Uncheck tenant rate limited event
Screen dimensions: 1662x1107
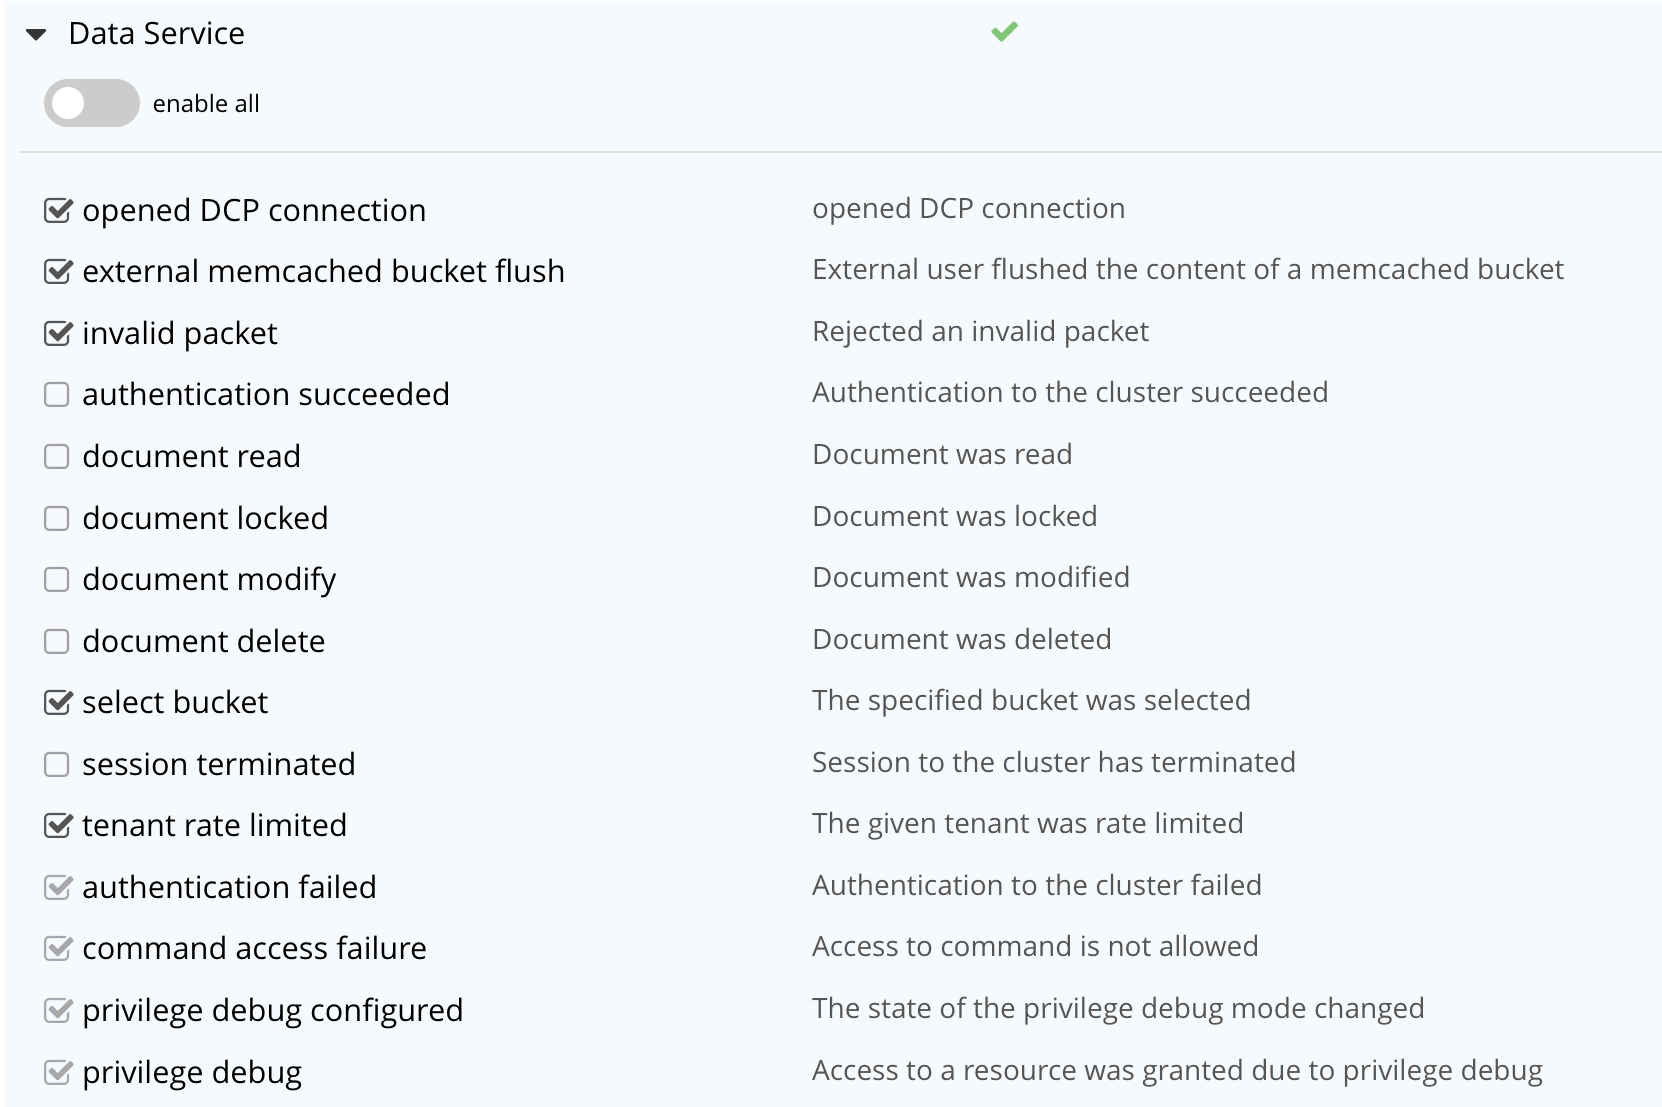tap(58, 826)
